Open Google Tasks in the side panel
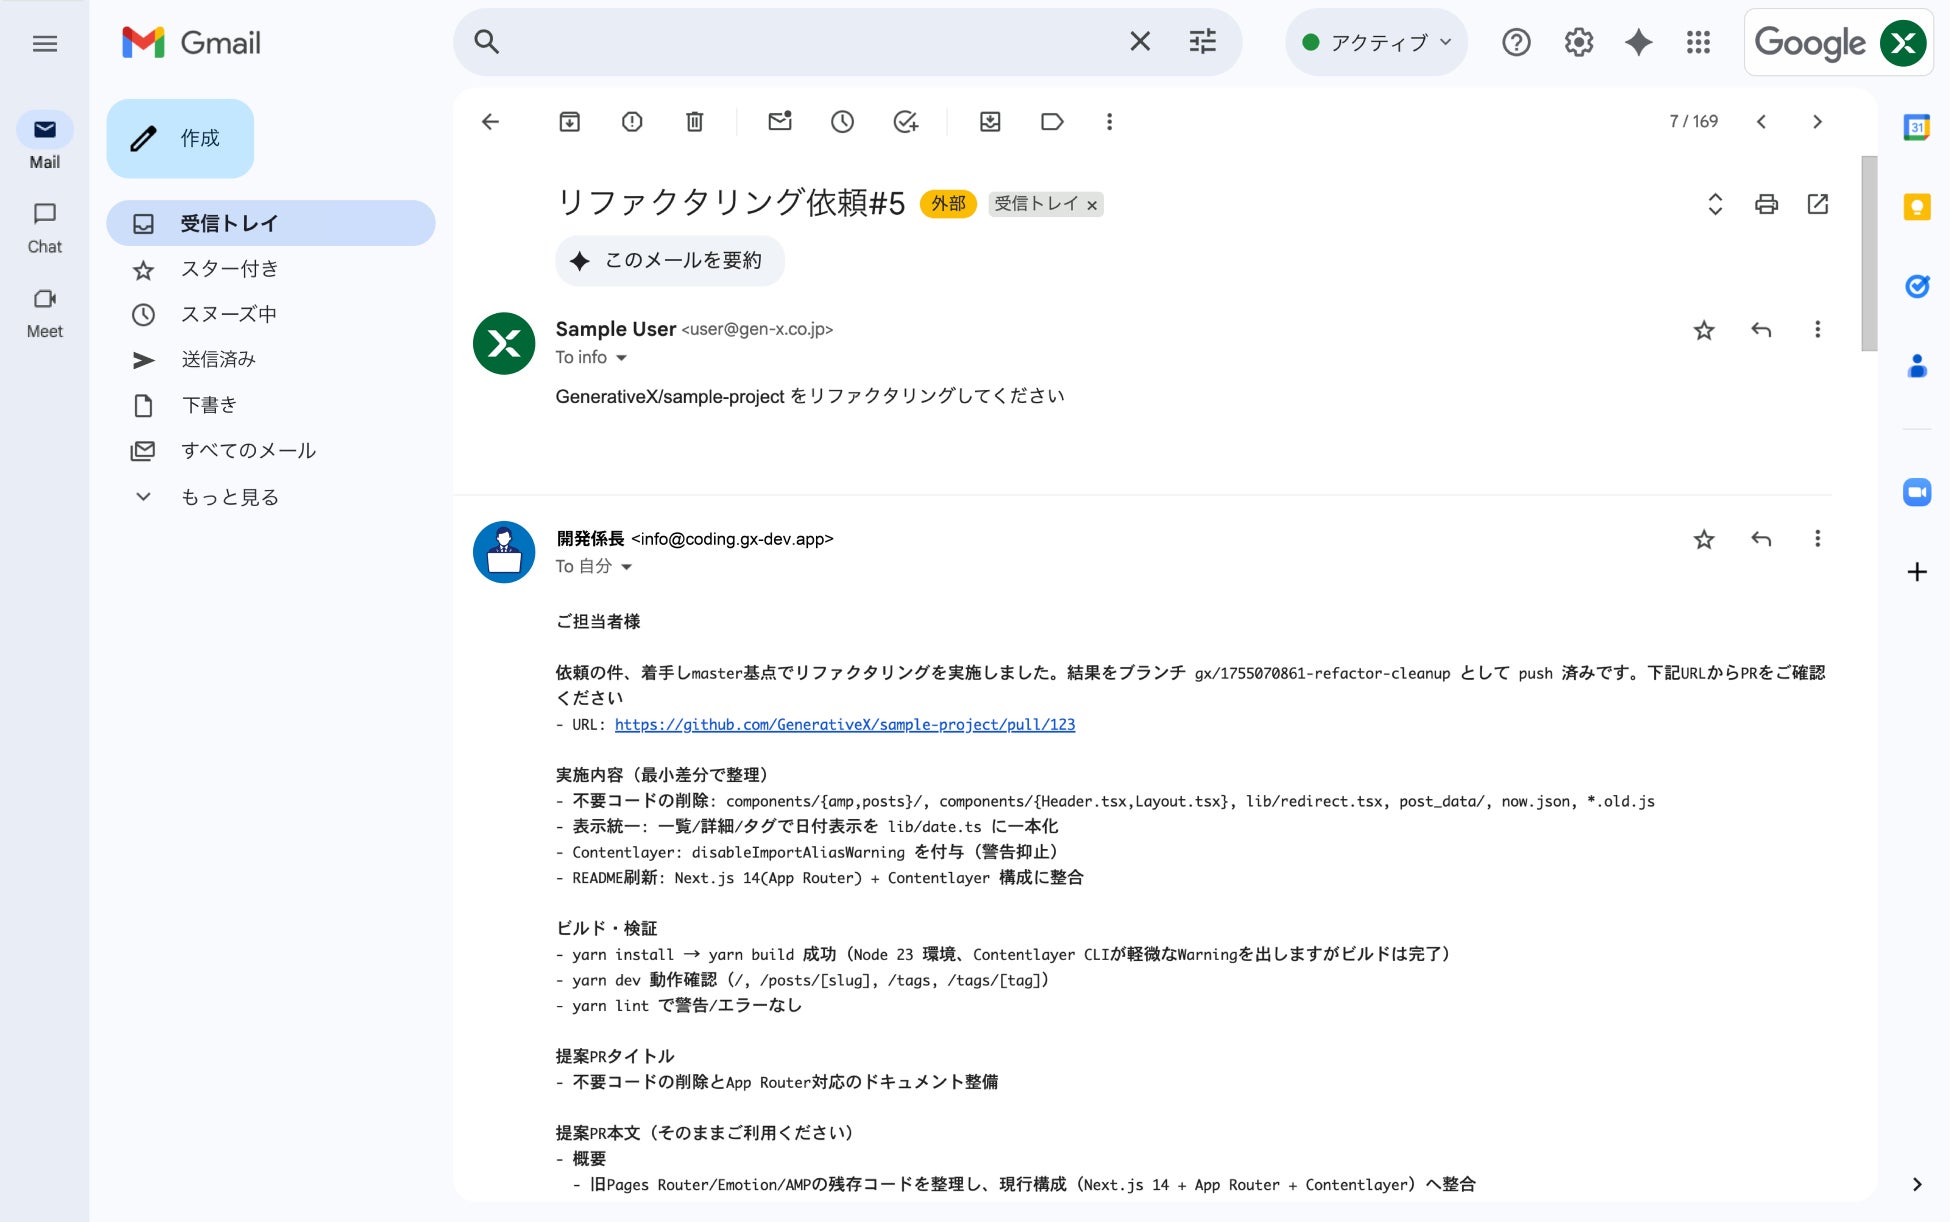Screen dimensions: 1950x1222 tap(1916, 287)
